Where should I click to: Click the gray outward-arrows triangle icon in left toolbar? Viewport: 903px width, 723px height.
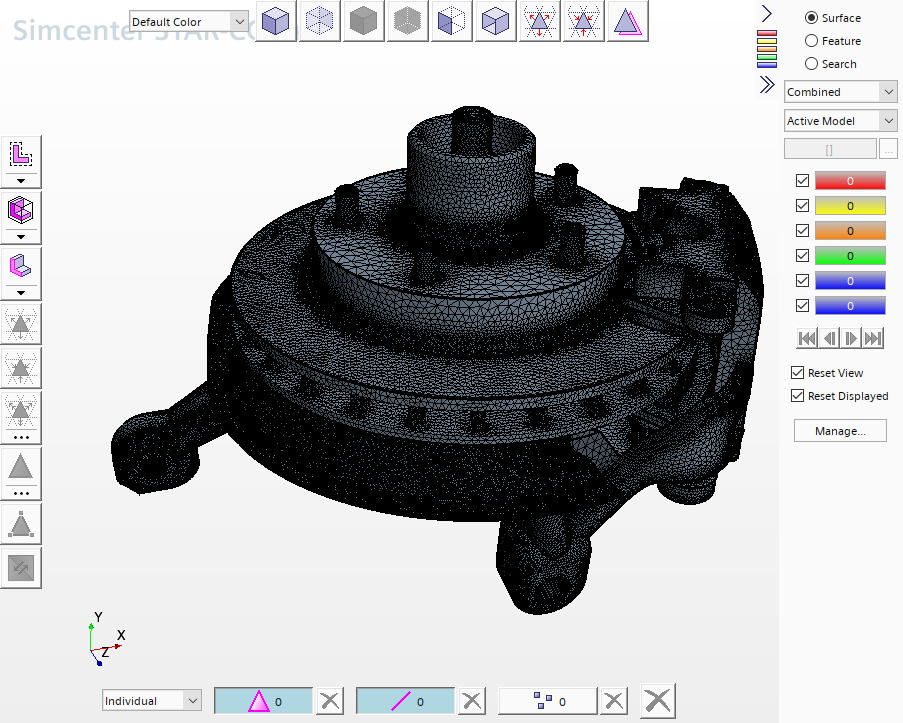point(21,325)
